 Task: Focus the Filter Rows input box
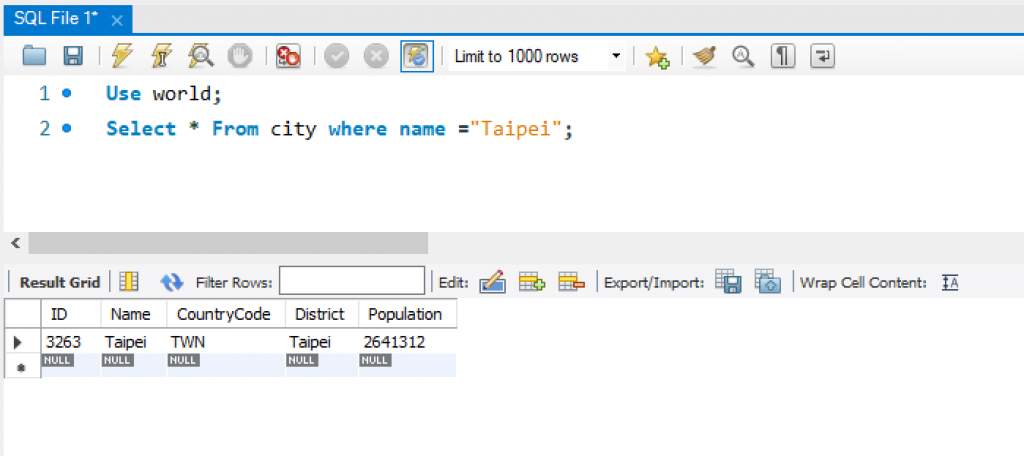click(352, 281)
